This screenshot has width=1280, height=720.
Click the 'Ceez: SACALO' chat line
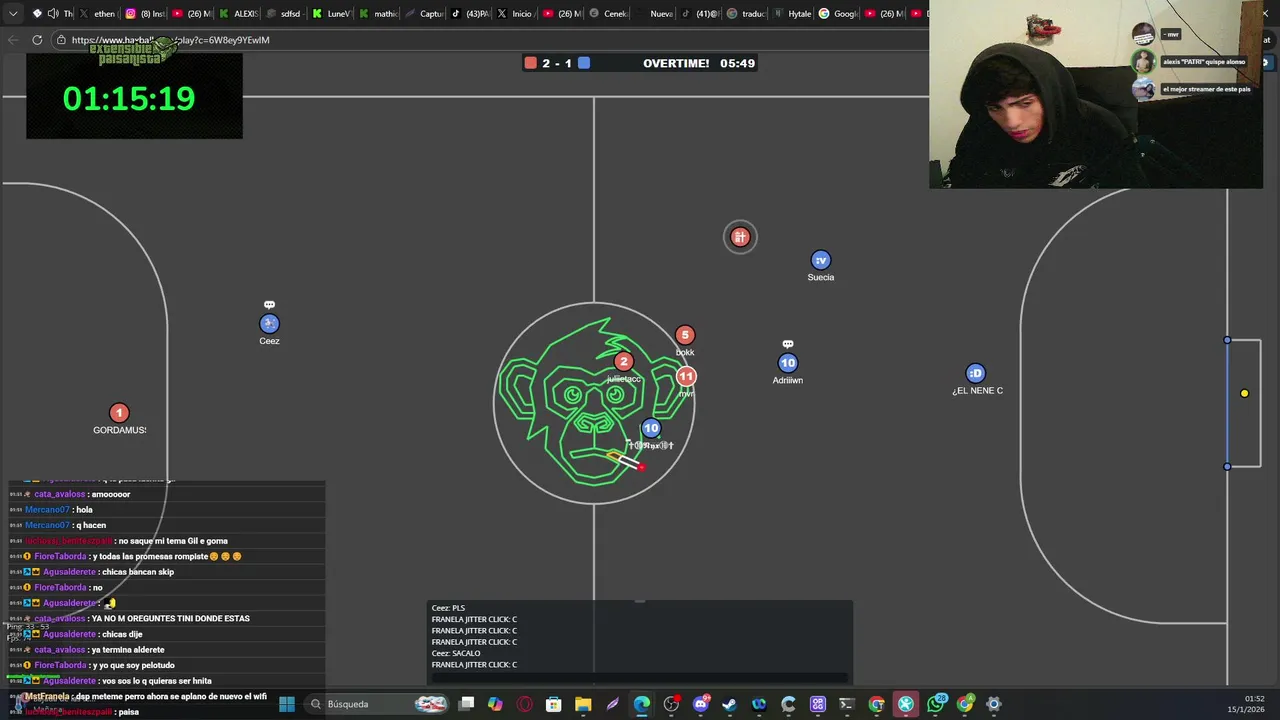point(456,653)
